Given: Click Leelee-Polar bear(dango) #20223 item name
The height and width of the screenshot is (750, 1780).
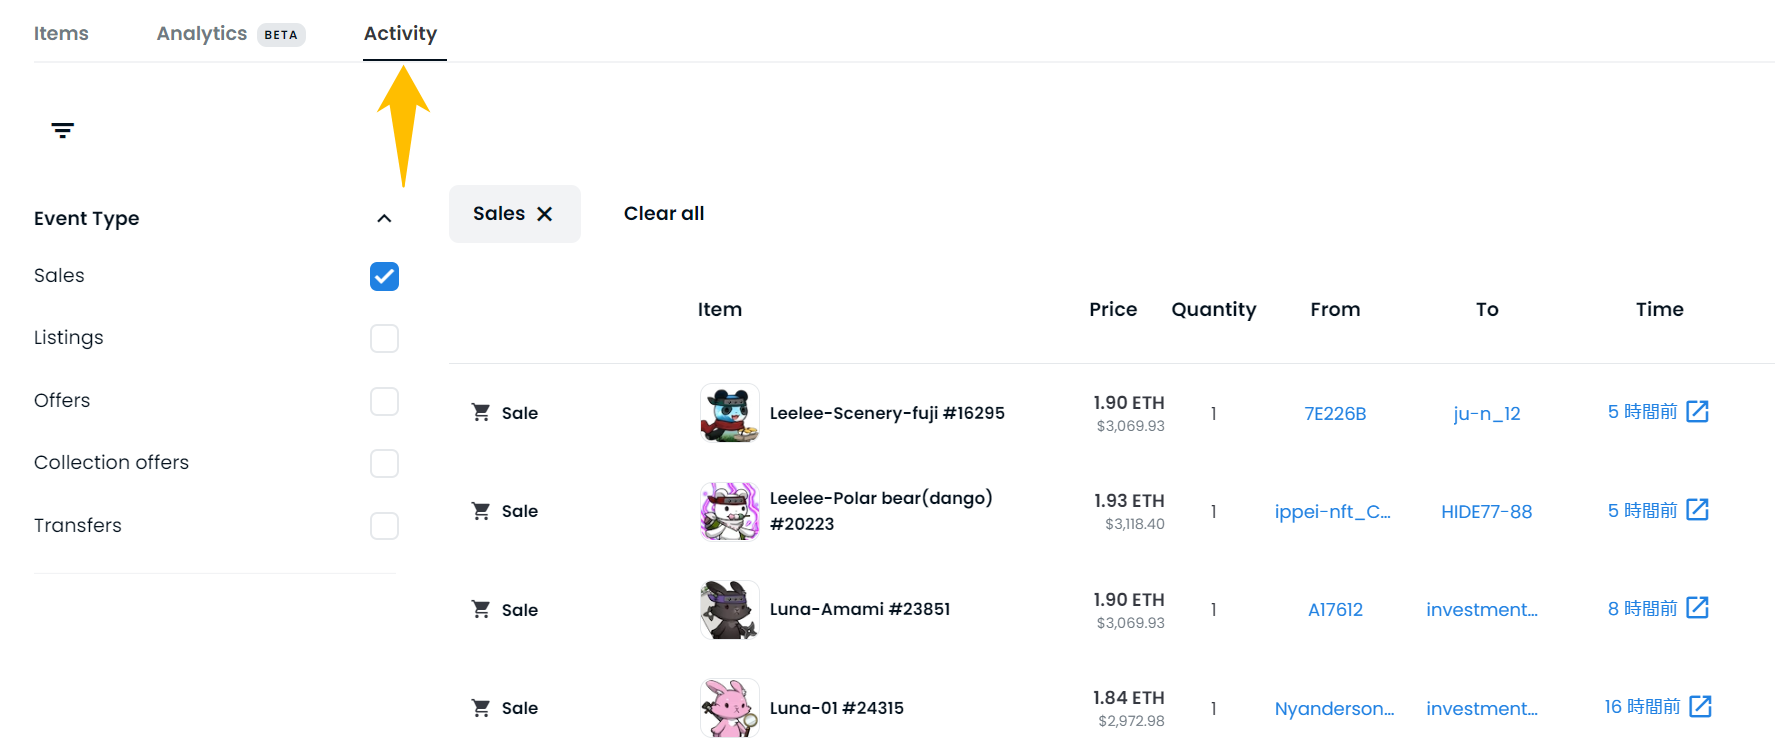Looking at the screenshot, I should tap(881, 511).
